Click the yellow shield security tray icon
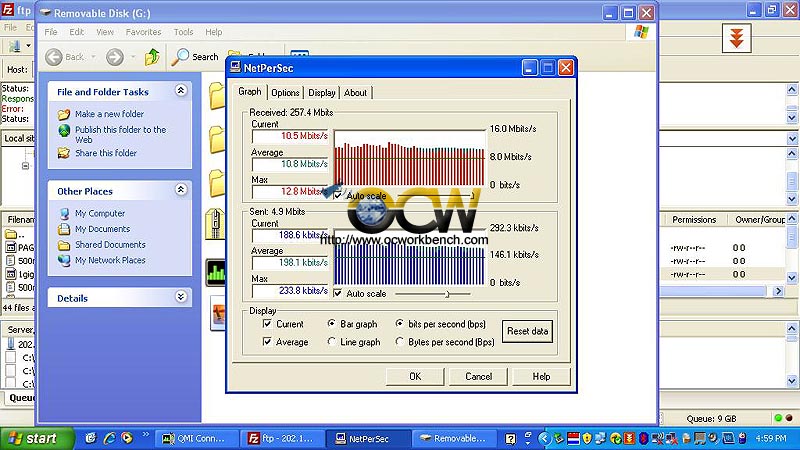800x450 pixels. click(x=587, y=438)
